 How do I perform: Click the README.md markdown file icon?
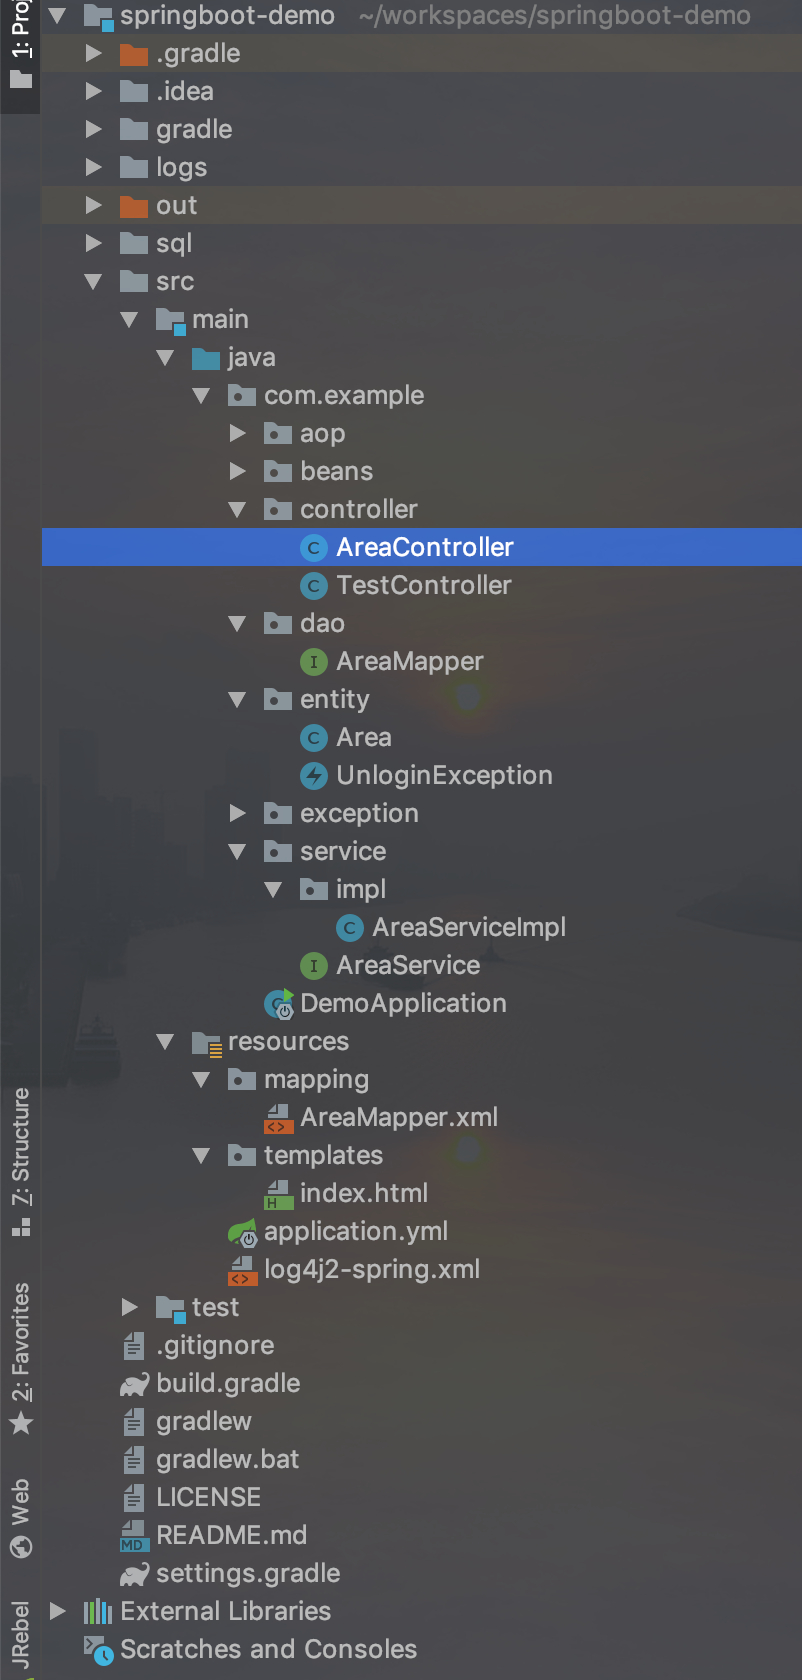134,1536
